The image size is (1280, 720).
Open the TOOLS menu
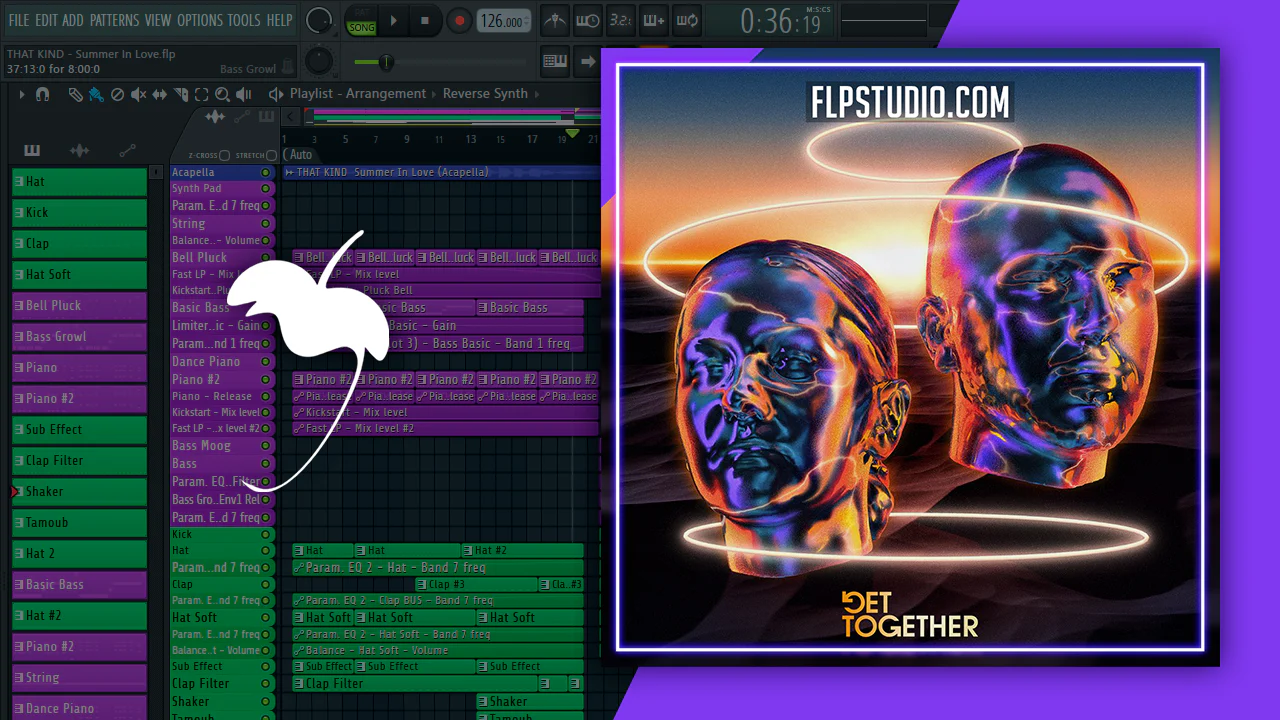click(x=244, y=20)
